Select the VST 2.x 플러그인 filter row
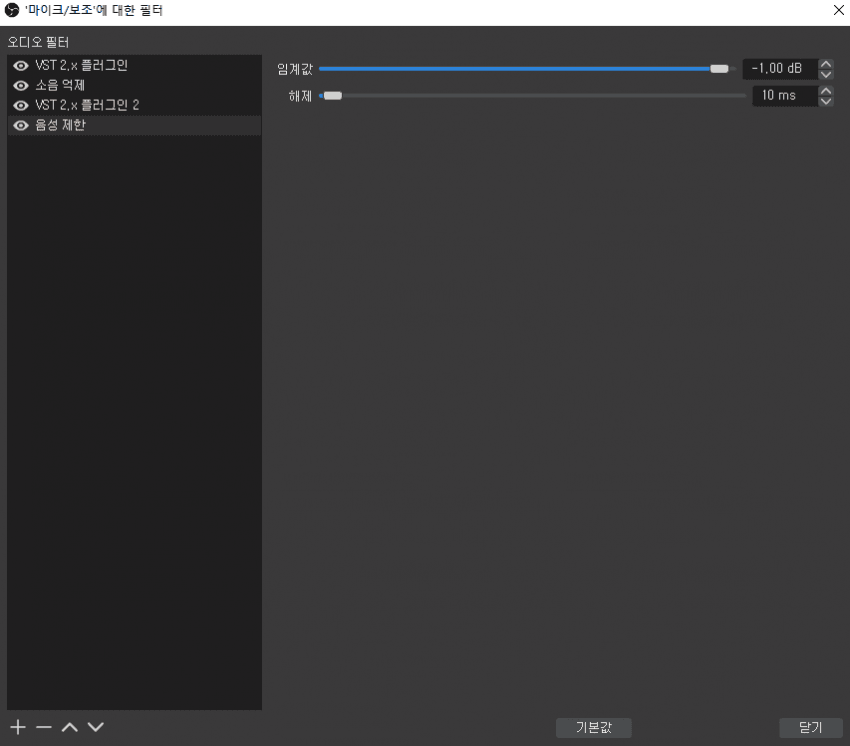The height and width of the screenshot is (746, 850). (134, 66)
